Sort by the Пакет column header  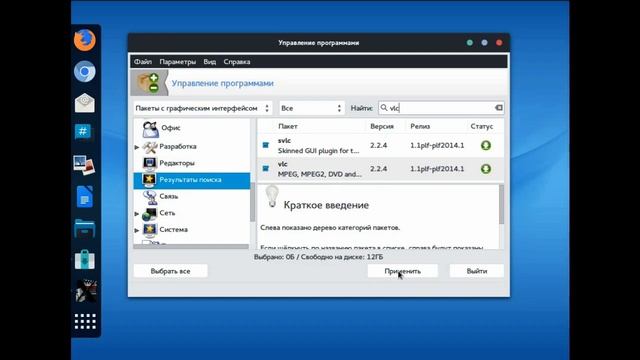pos(288,126)
